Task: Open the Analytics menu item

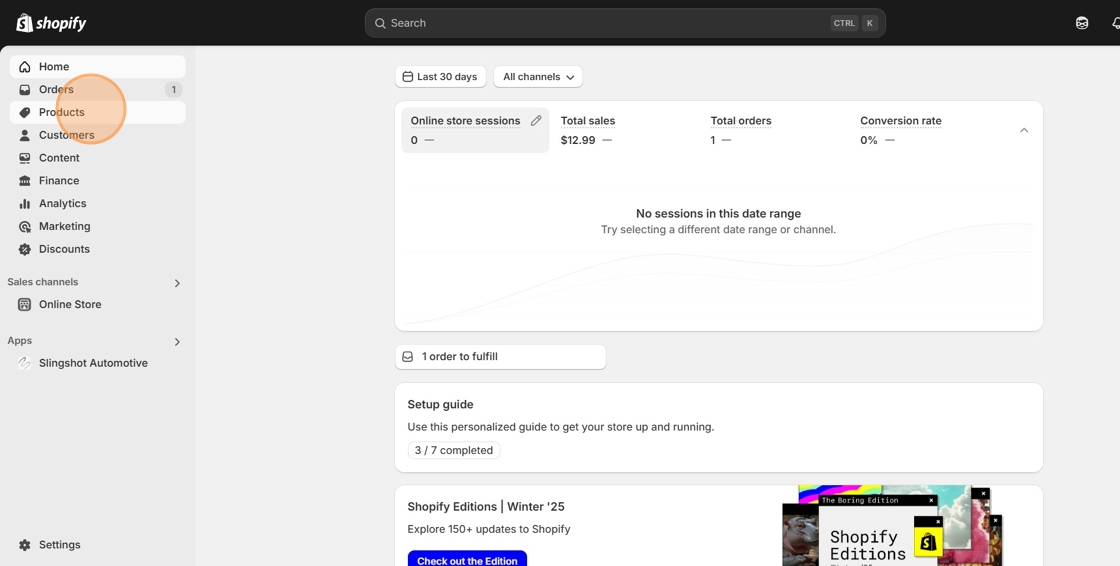Action: point(98,204)
